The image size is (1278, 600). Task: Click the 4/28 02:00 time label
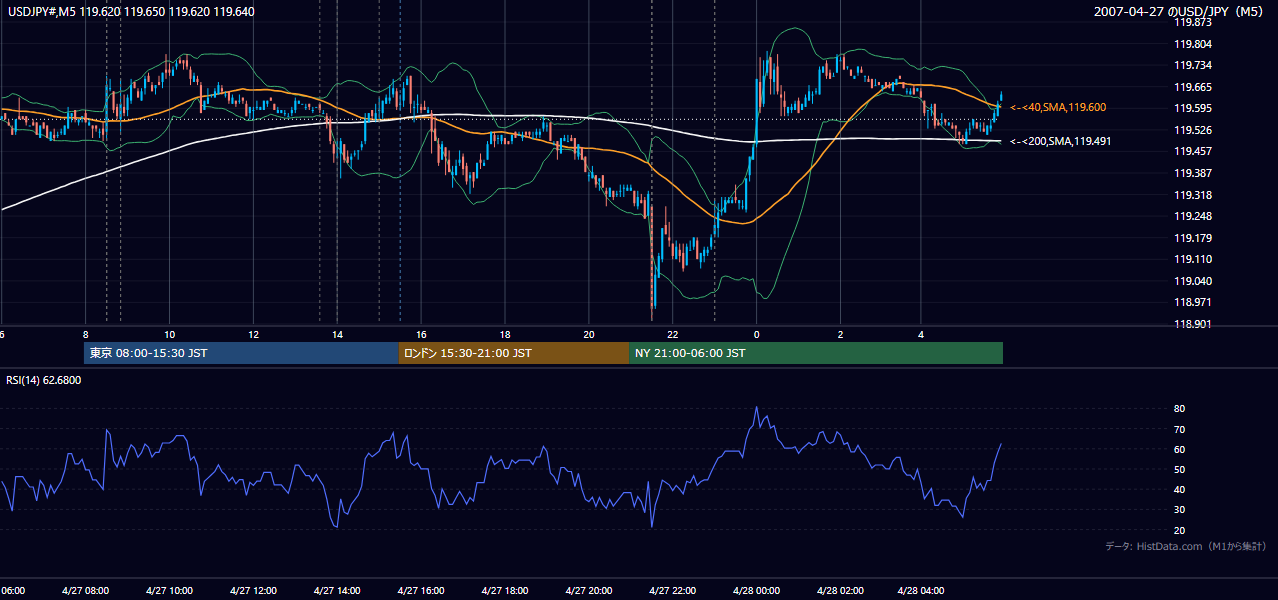point(839,591)
